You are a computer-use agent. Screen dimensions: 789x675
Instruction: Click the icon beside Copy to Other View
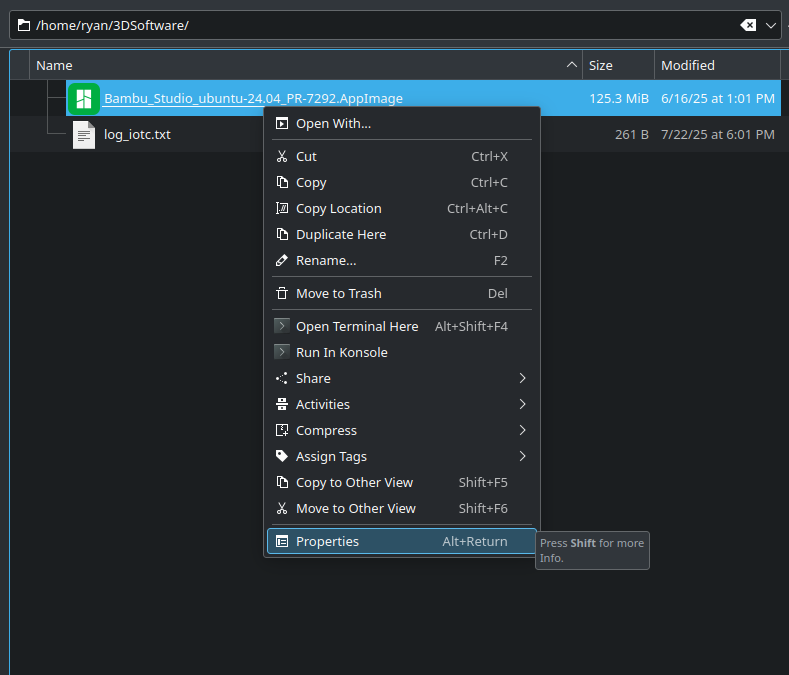pos(282,483)
